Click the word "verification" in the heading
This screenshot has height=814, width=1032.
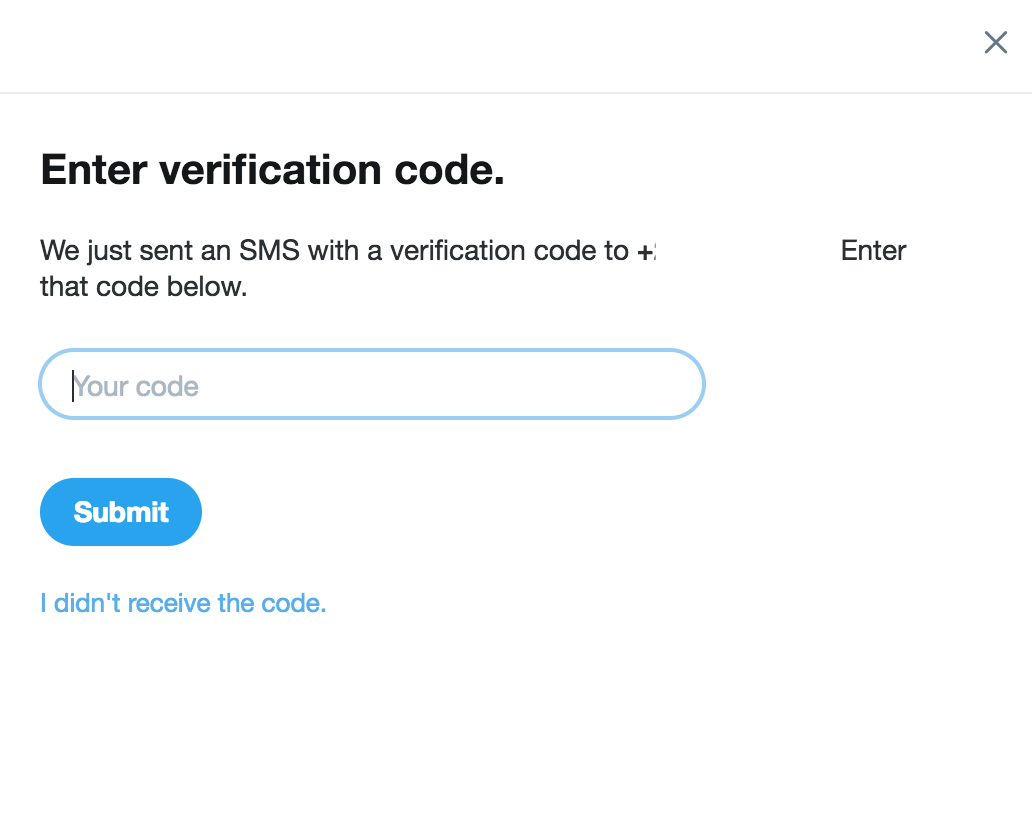pyautogui.click(x=272, y=171)
